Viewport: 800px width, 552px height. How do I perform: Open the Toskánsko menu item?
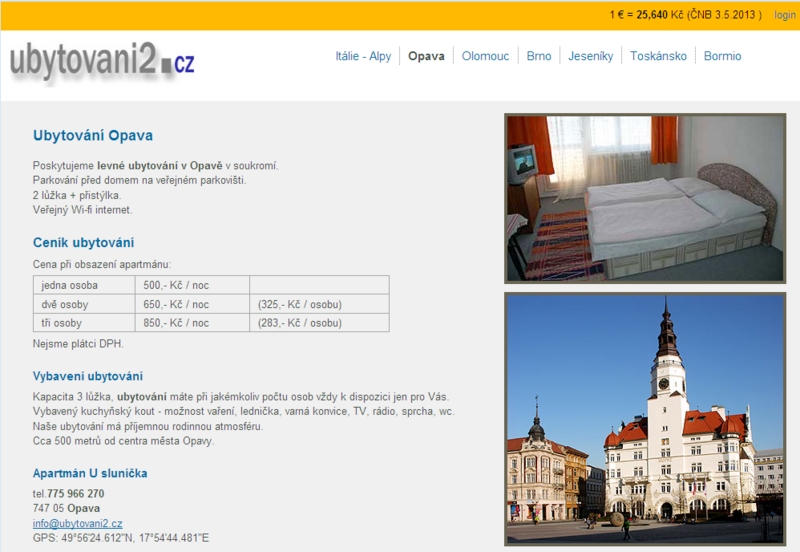coord(658,56)
